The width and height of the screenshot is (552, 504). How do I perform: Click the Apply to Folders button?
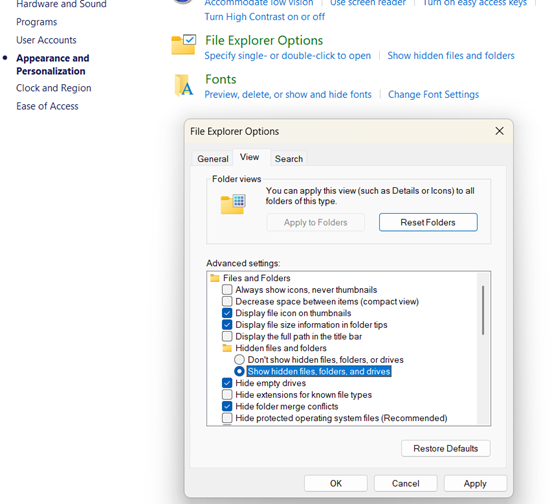pyautogui.click(x=315, y=222)
